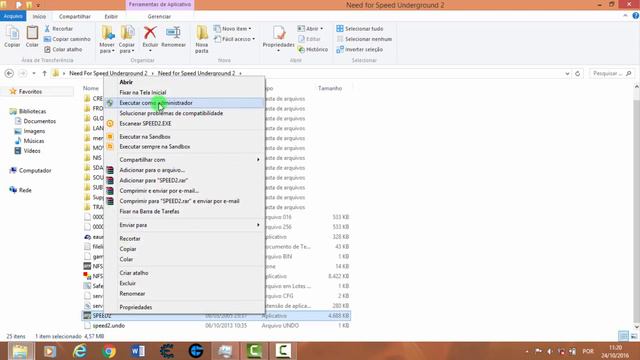Choose Executar sempre na Sandbox
This screenshot has width=640, height=360.
(x=184, y=147)
